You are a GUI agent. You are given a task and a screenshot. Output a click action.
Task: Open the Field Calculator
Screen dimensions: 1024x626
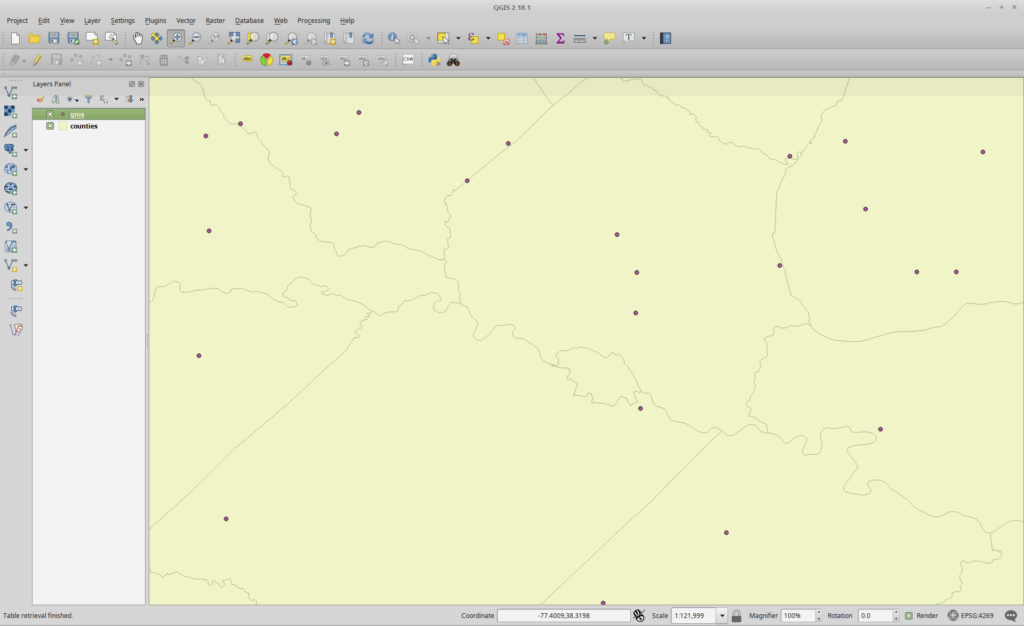(542, 40)
